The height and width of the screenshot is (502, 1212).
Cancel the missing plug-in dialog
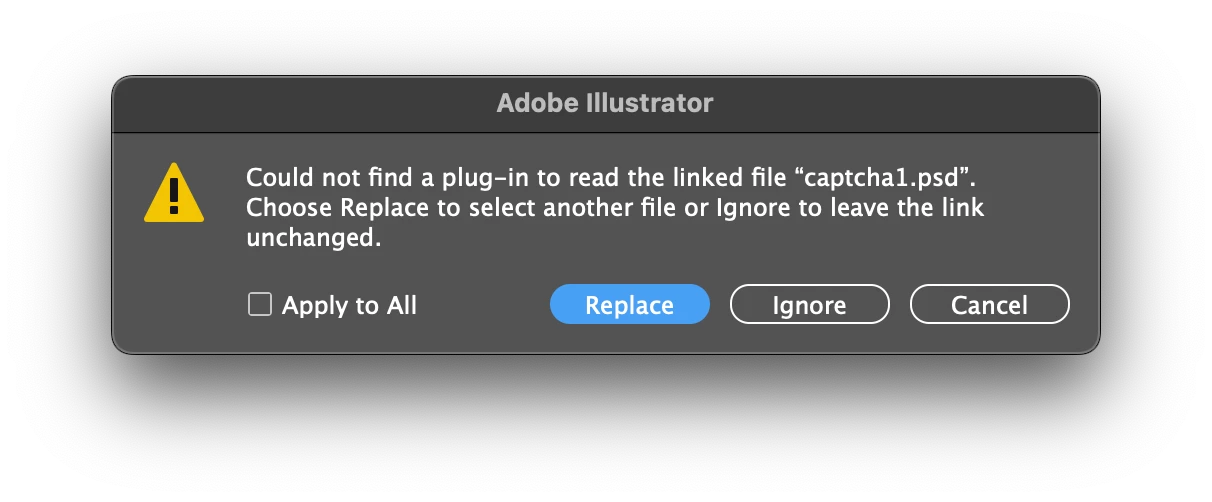[989, 305]
